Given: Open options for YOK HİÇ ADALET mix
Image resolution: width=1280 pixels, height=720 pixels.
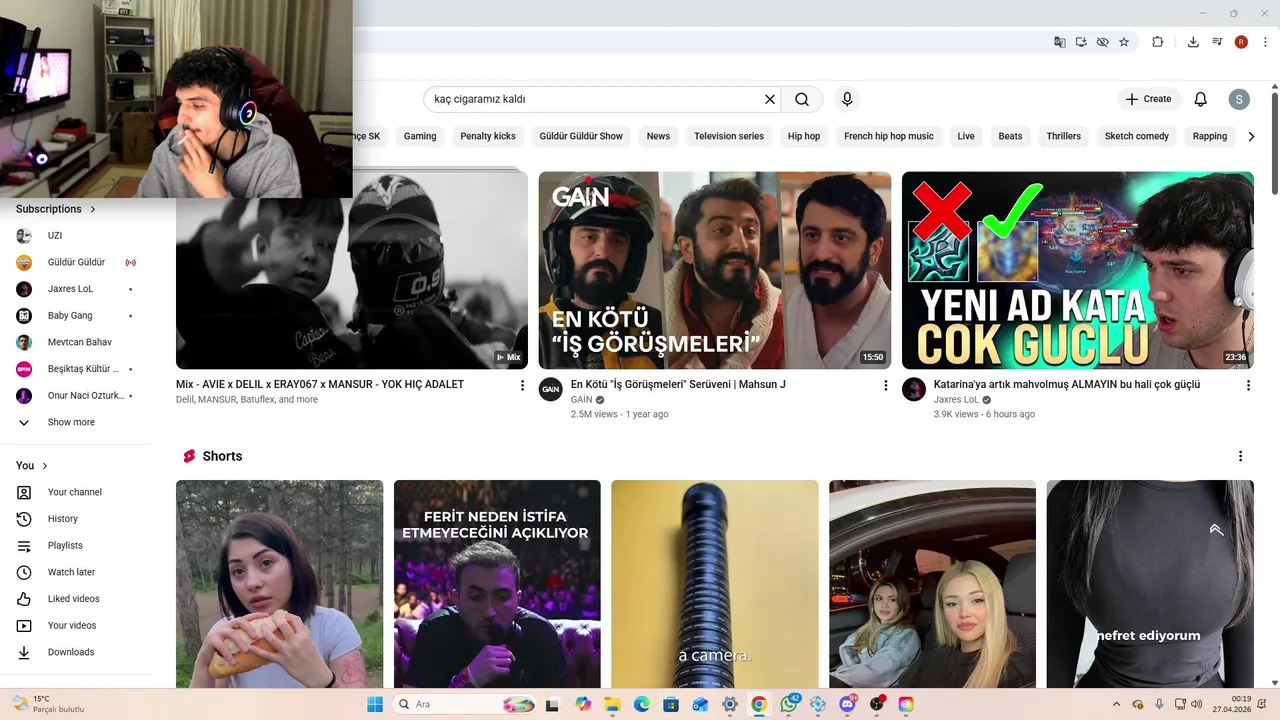Looking at the screenshot, I should [522, 385].
